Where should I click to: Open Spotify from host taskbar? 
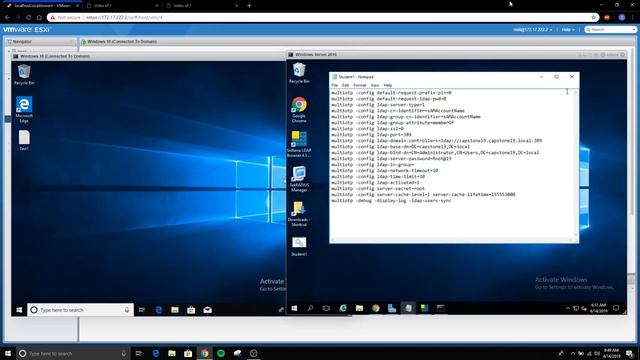click(221, 353)
